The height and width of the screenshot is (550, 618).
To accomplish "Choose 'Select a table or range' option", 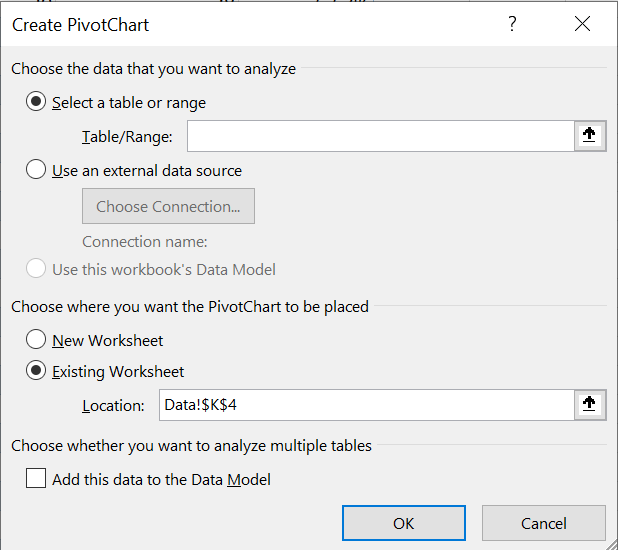I will (37, 102).
